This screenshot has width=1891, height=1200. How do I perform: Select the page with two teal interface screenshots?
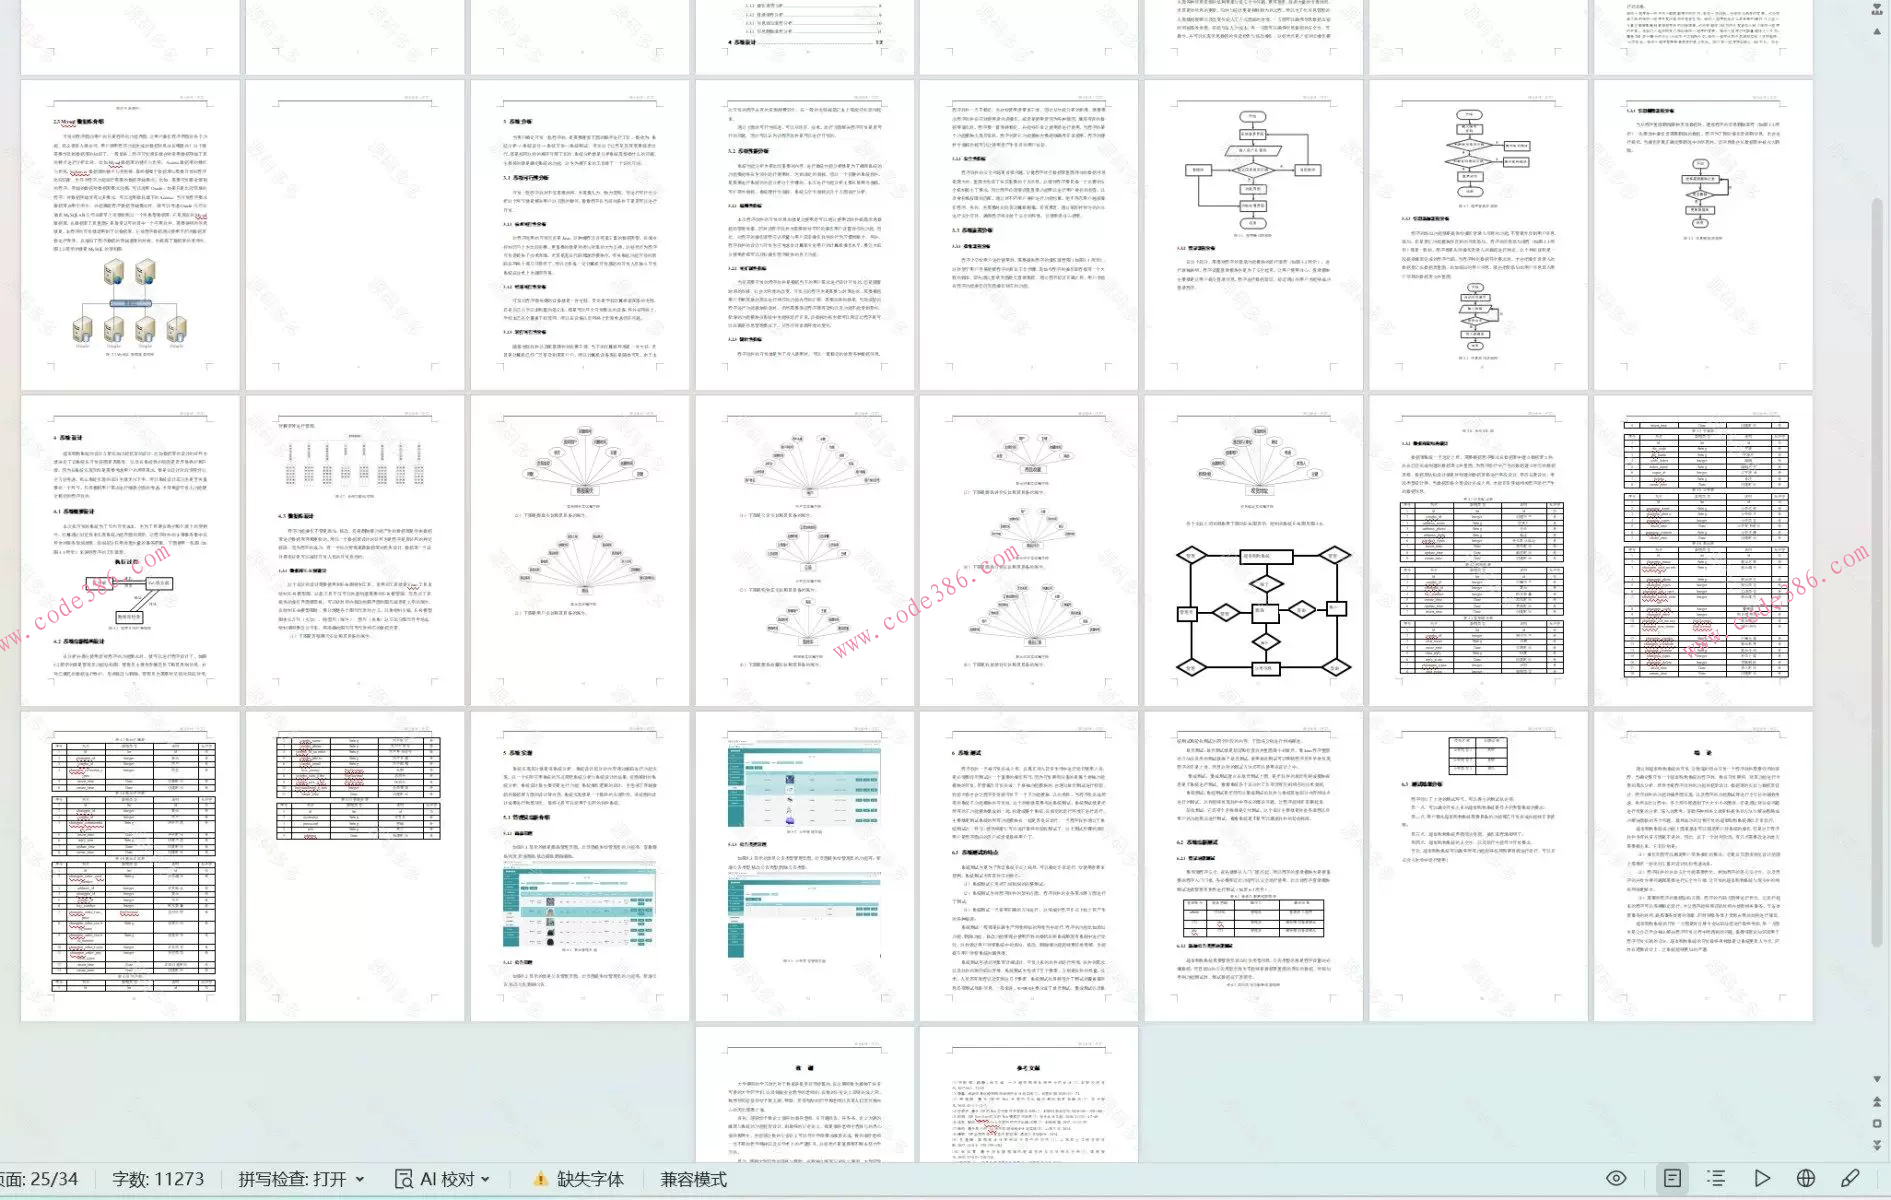[x=805, y=866]
